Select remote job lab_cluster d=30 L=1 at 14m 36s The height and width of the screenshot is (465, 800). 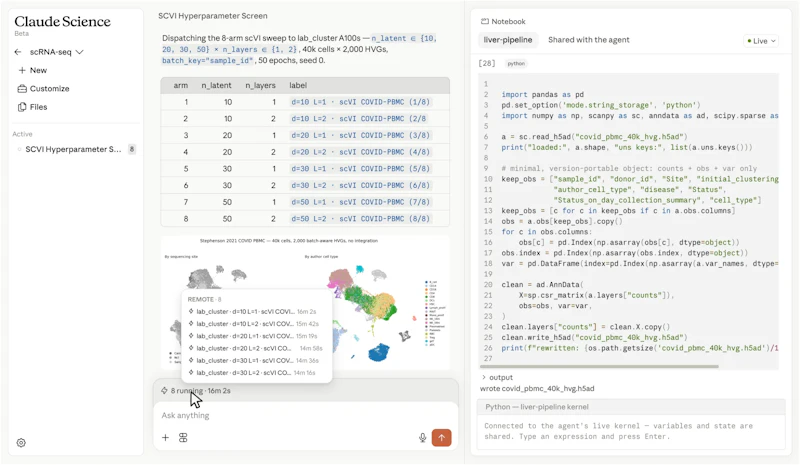pyautogui.click(x=253, y=360)
